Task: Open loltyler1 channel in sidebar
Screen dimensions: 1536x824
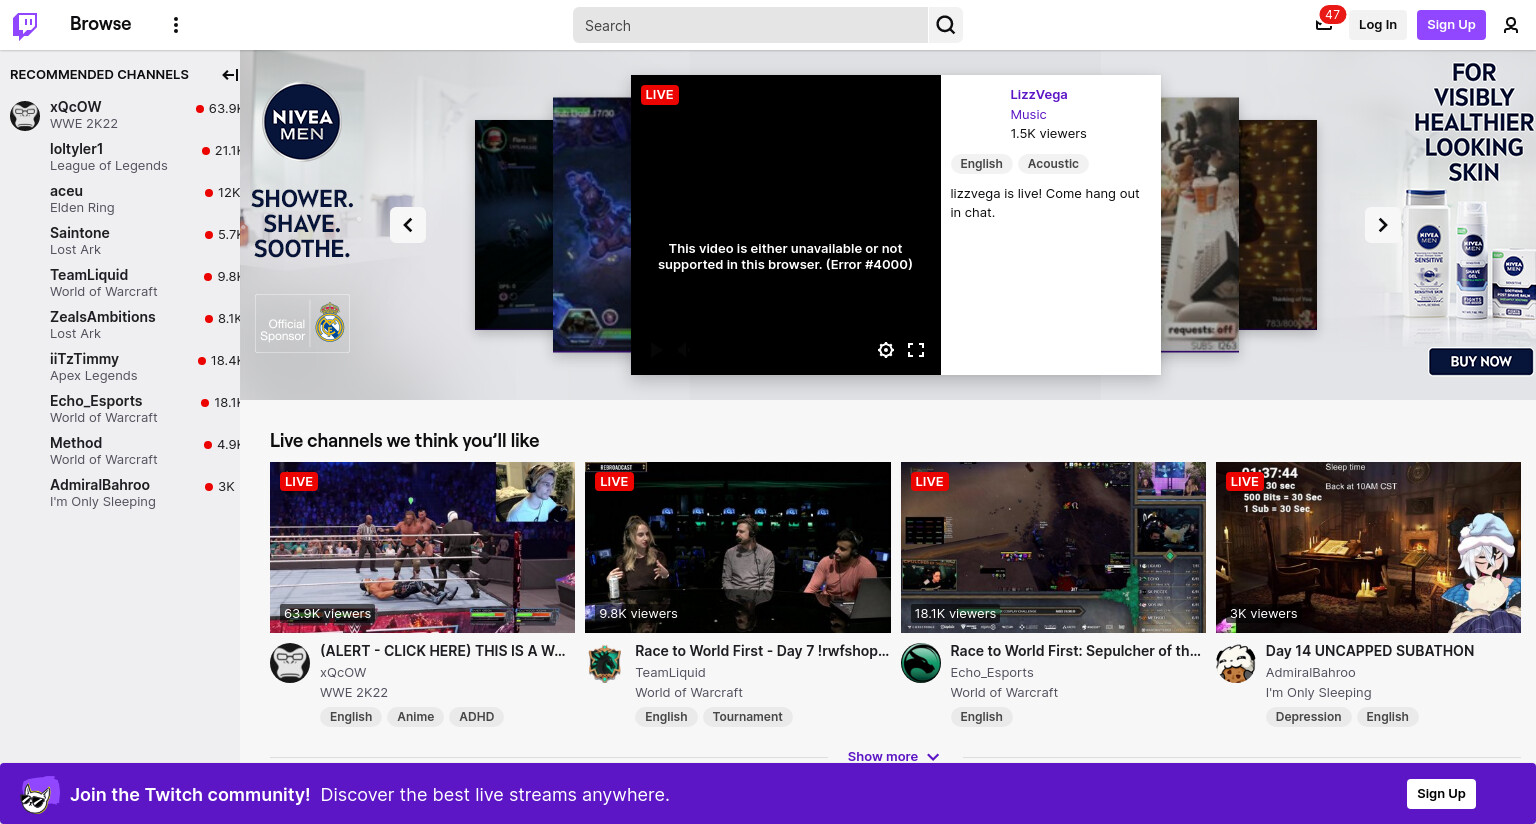Action: click(120, 157)
